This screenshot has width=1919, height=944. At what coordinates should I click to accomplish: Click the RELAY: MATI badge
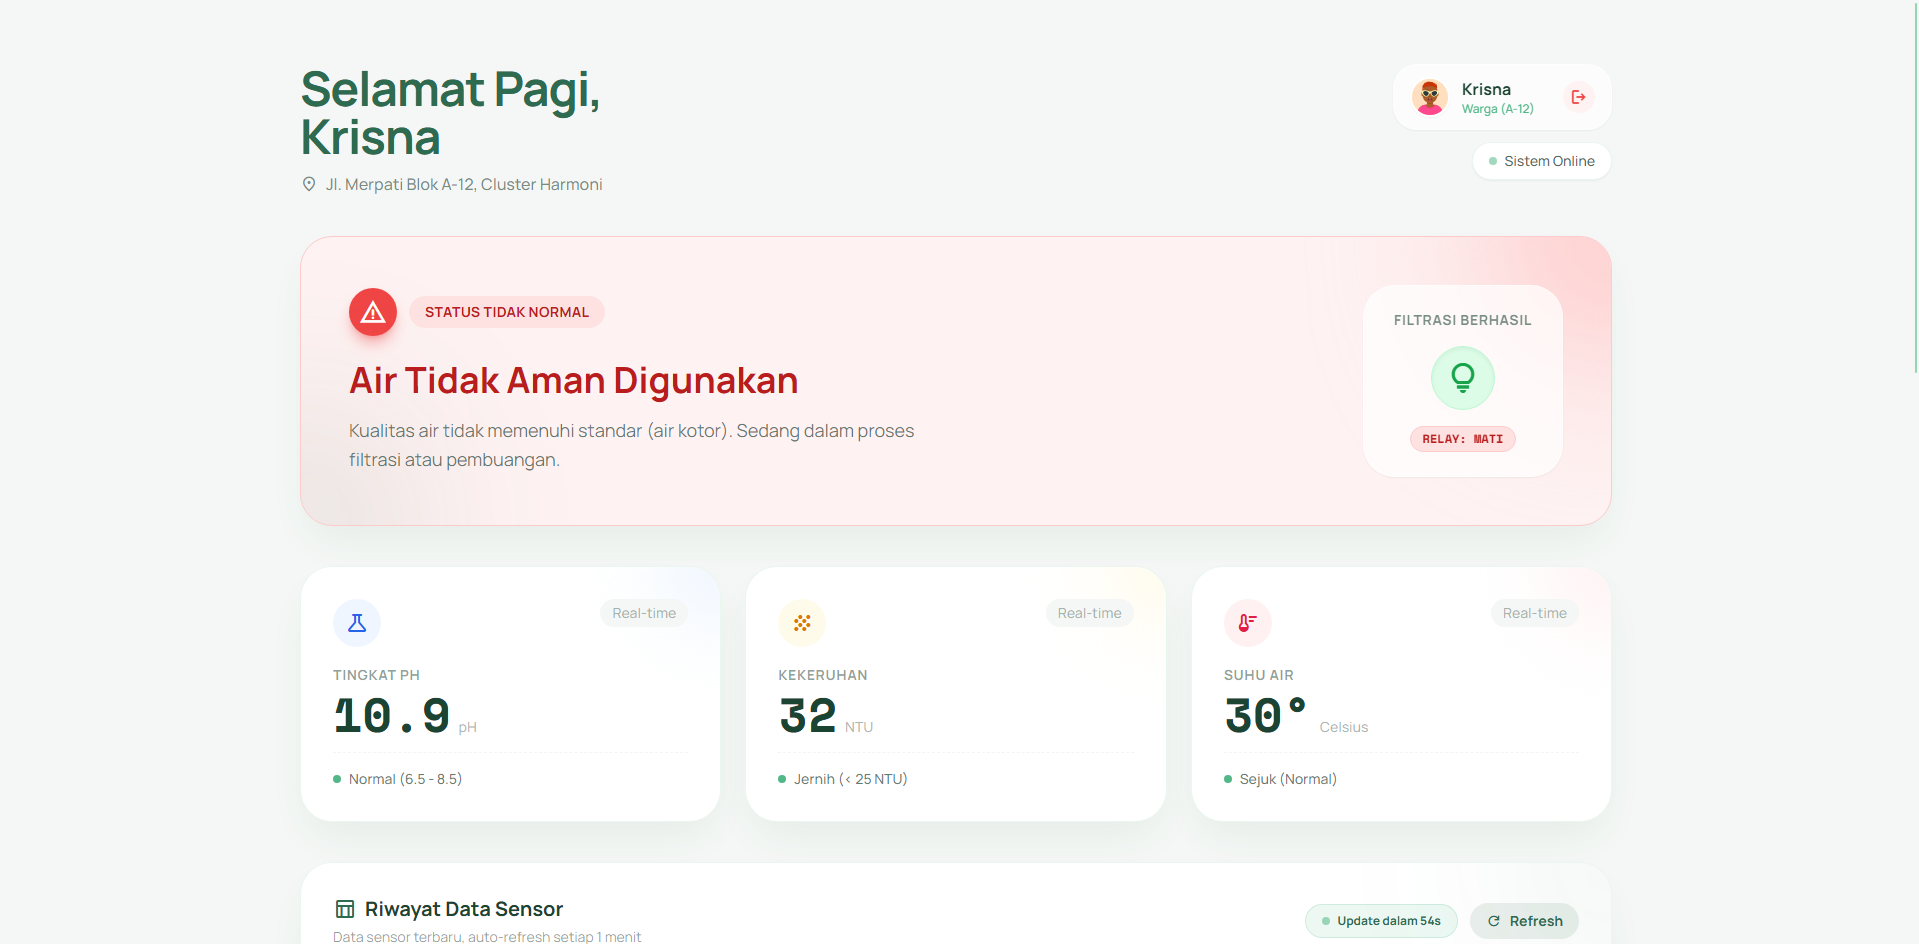[1463, 439]
